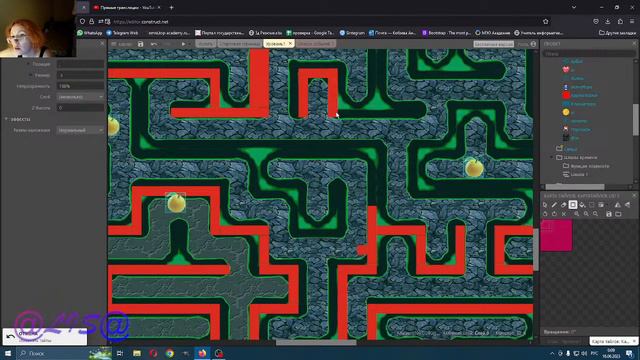Screen dimensions: 640x360
Task: Collapse the Шкалы времени folder
Action: coord(552,158)
